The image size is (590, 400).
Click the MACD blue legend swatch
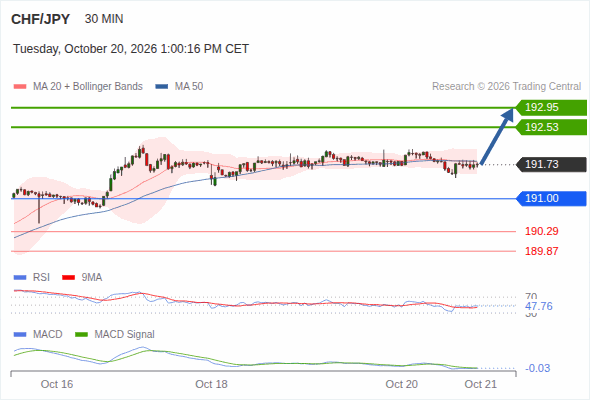coord(20,335)
